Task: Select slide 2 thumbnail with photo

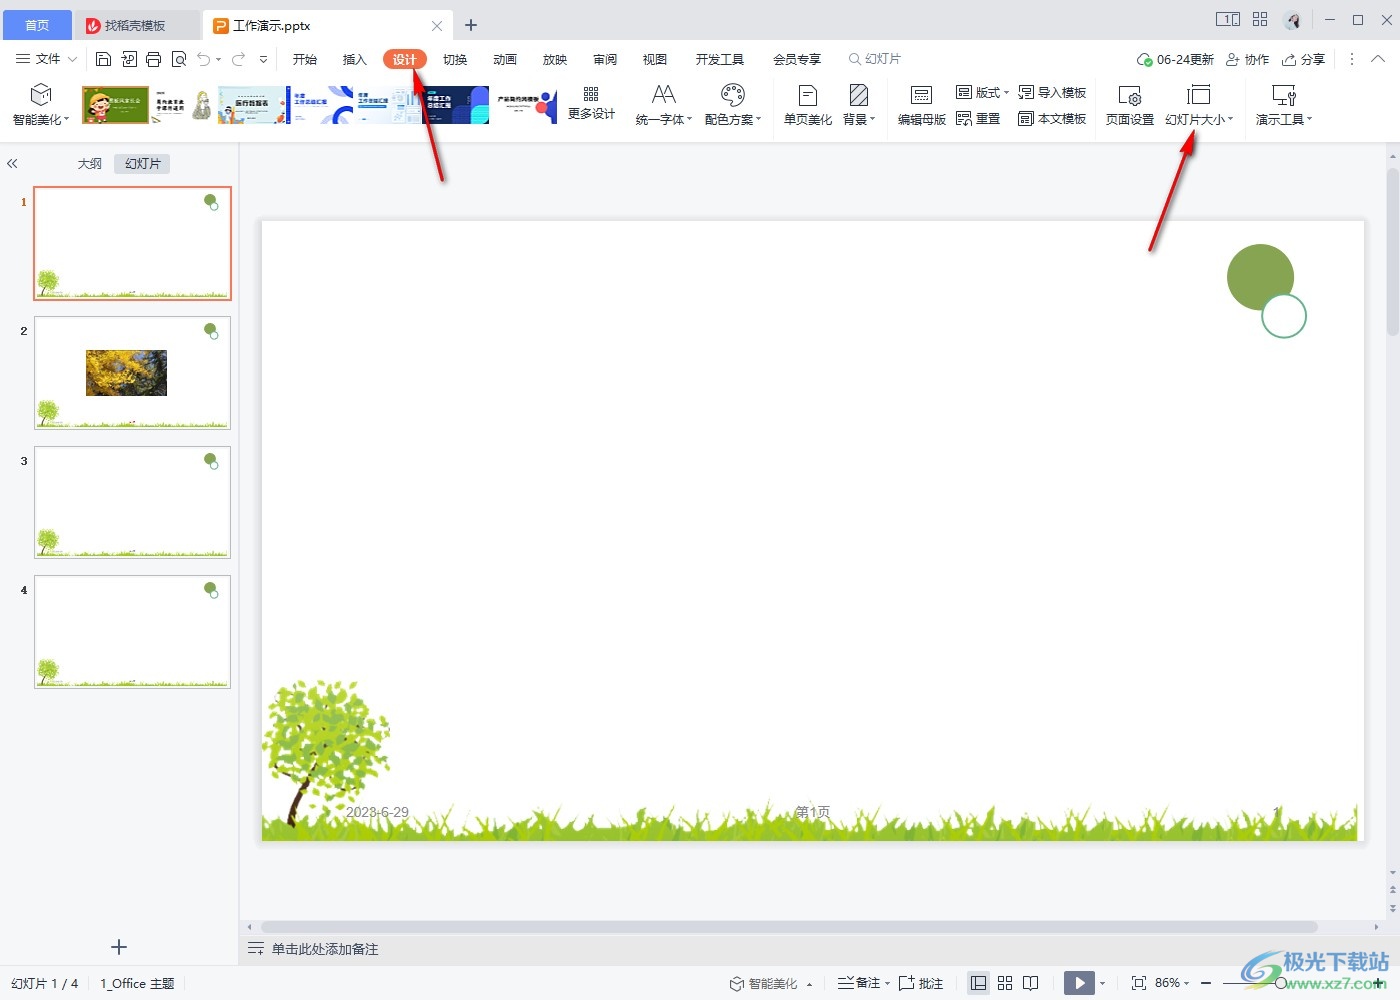Action: tap(132, 373)
